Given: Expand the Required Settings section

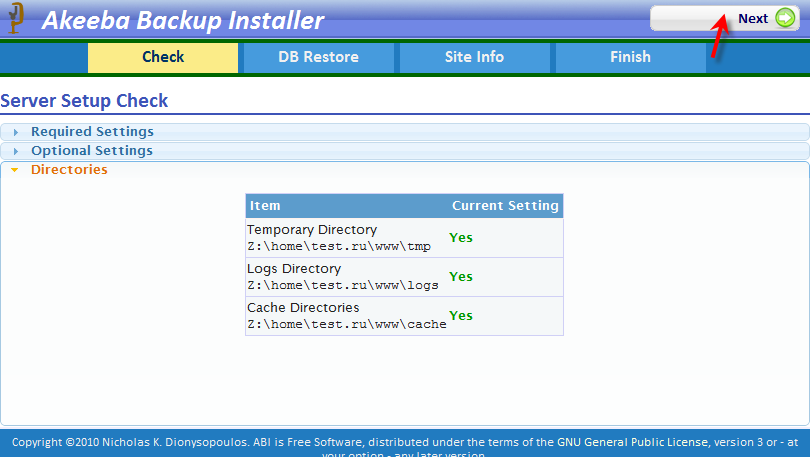Looking at the screenshot, I should coord(405,132).
